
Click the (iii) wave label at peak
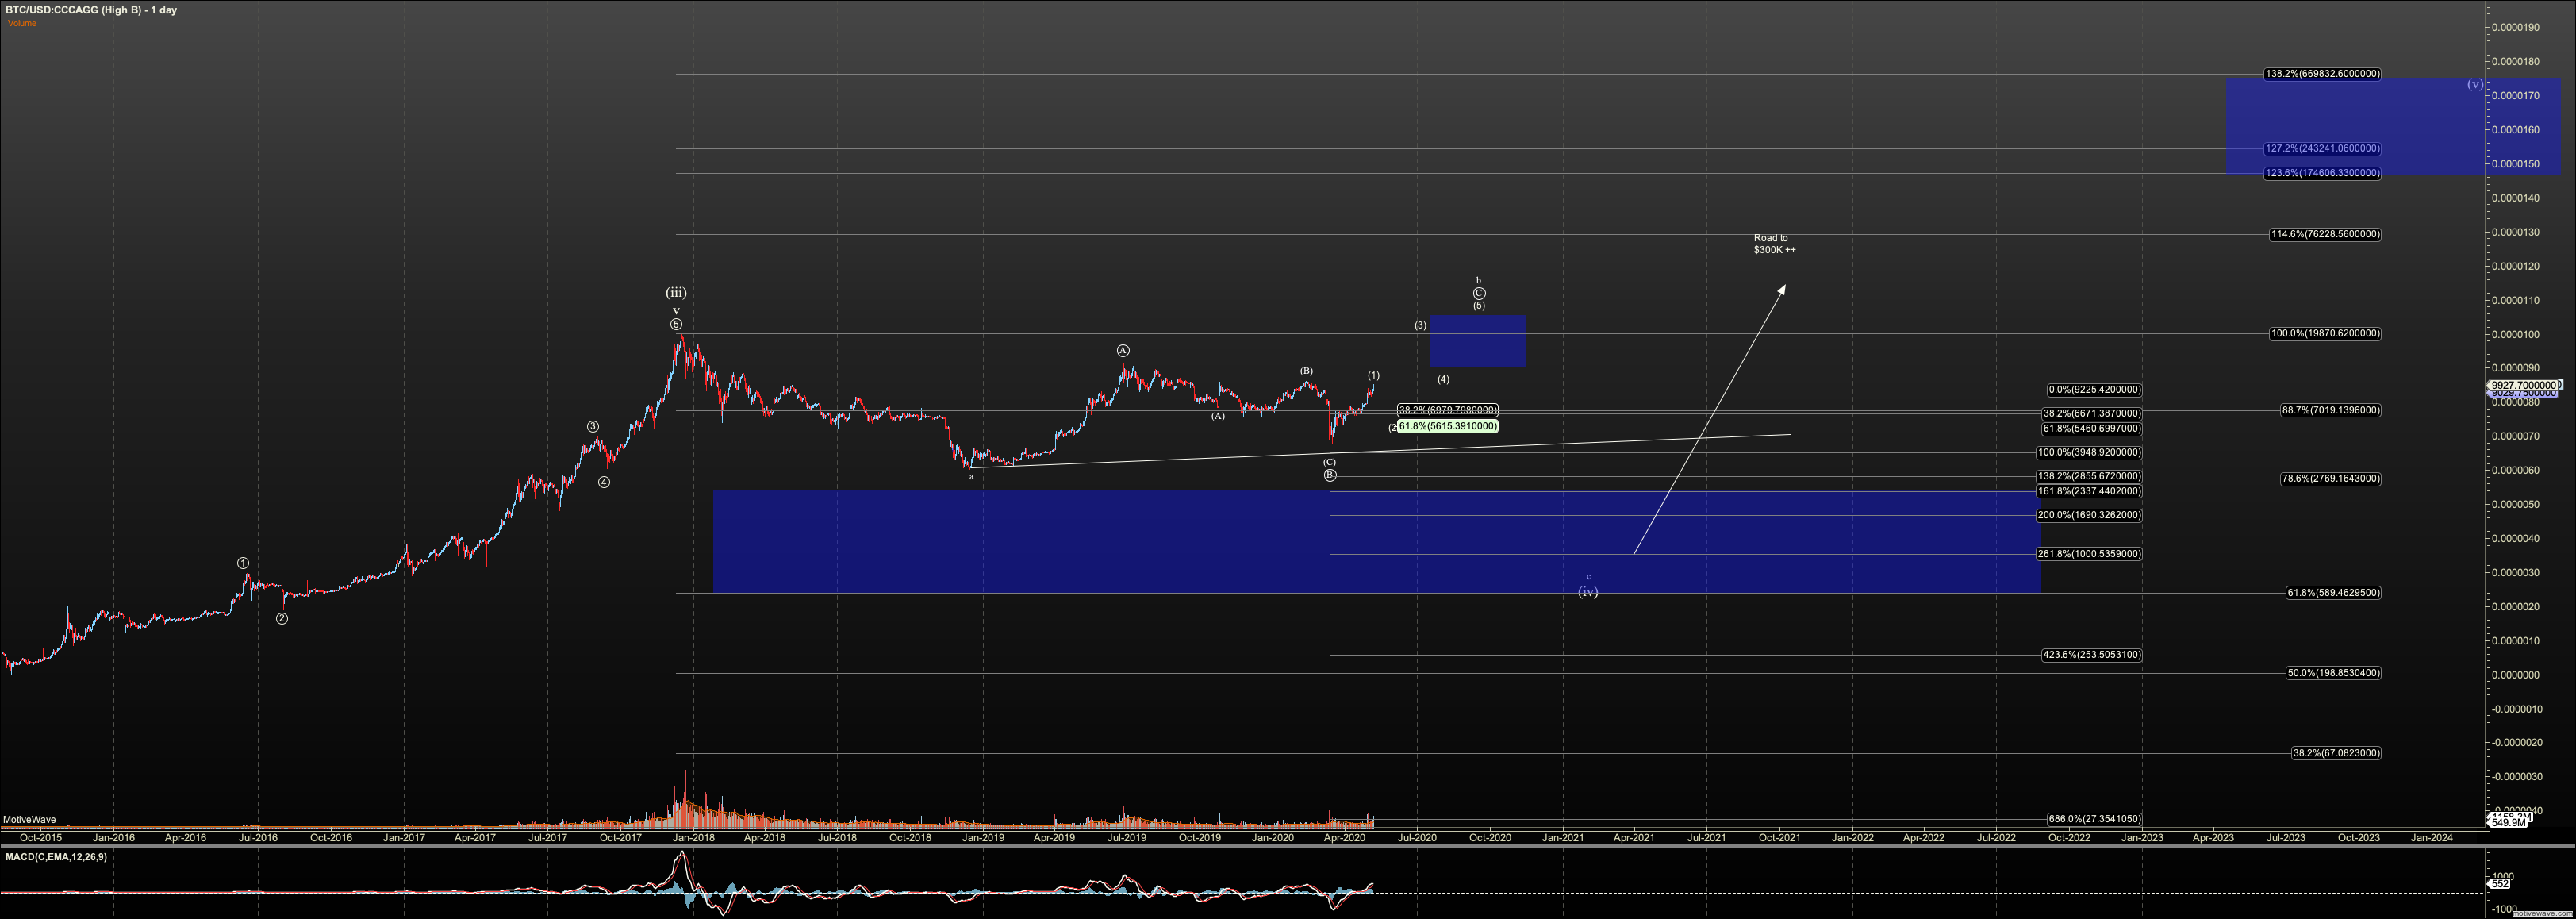coord(676,293)
